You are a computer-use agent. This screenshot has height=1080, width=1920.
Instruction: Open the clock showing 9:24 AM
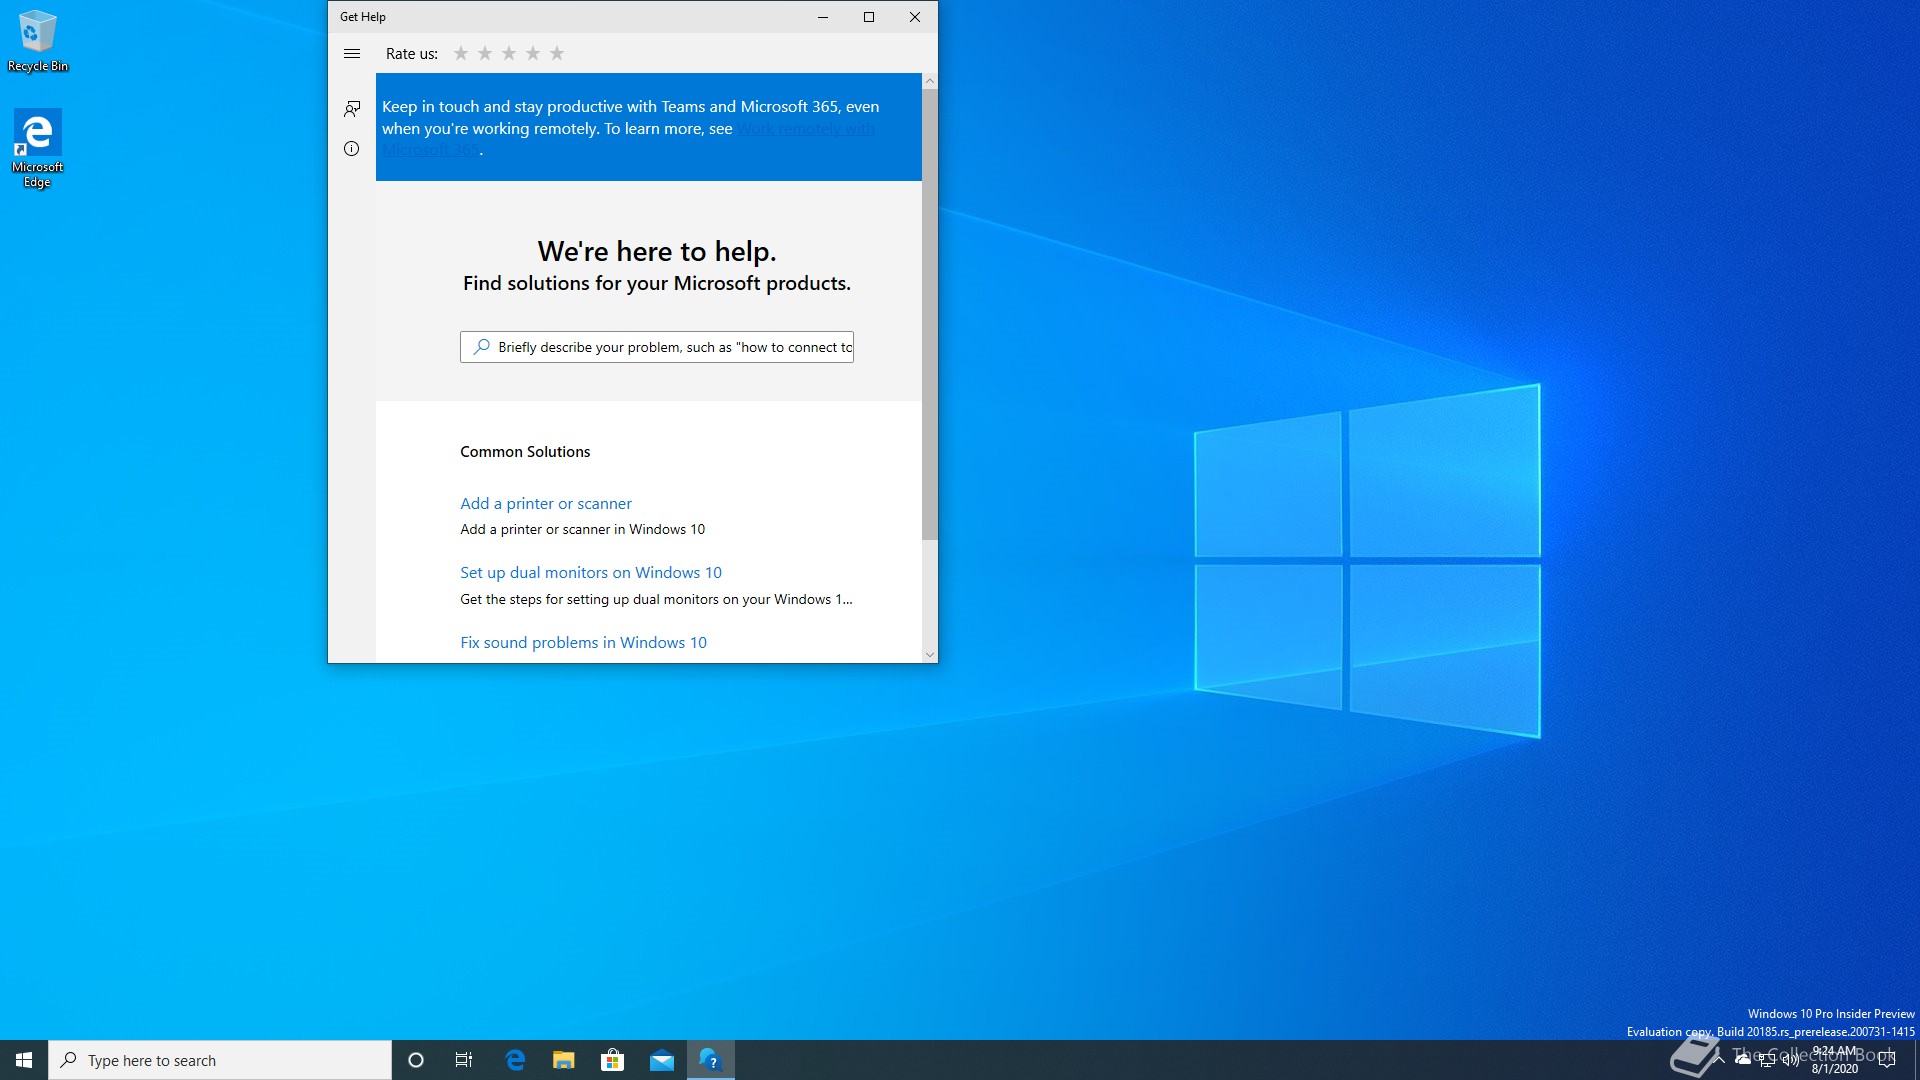click(x=1835, y=1060)
